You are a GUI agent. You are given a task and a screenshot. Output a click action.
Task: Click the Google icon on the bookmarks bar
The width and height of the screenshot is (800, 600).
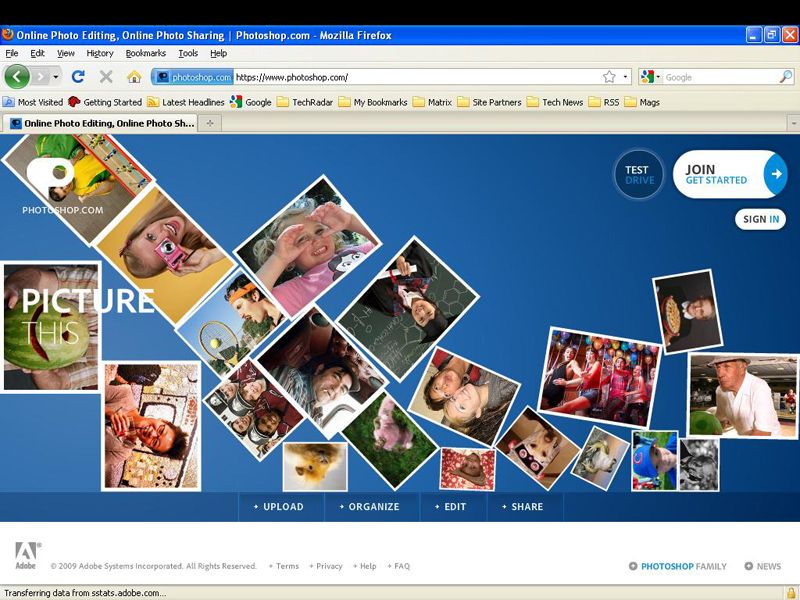coord(236,101)
